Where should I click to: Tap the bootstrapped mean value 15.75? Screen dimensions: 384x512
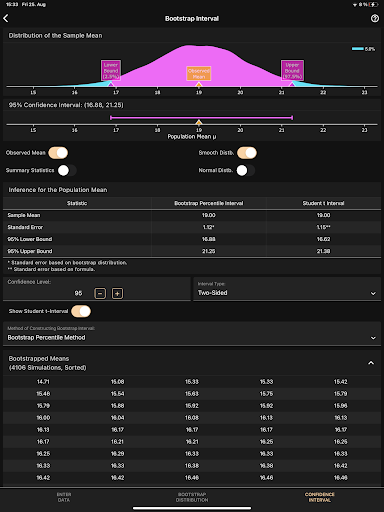point(266,394)
